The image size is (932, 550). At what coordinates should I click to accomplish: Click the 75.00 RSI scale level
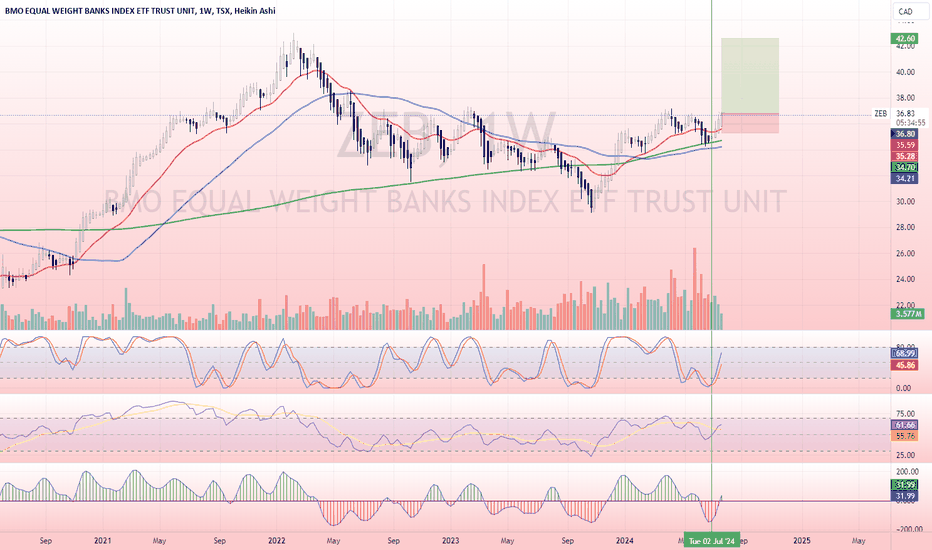(x=905, y=414)
